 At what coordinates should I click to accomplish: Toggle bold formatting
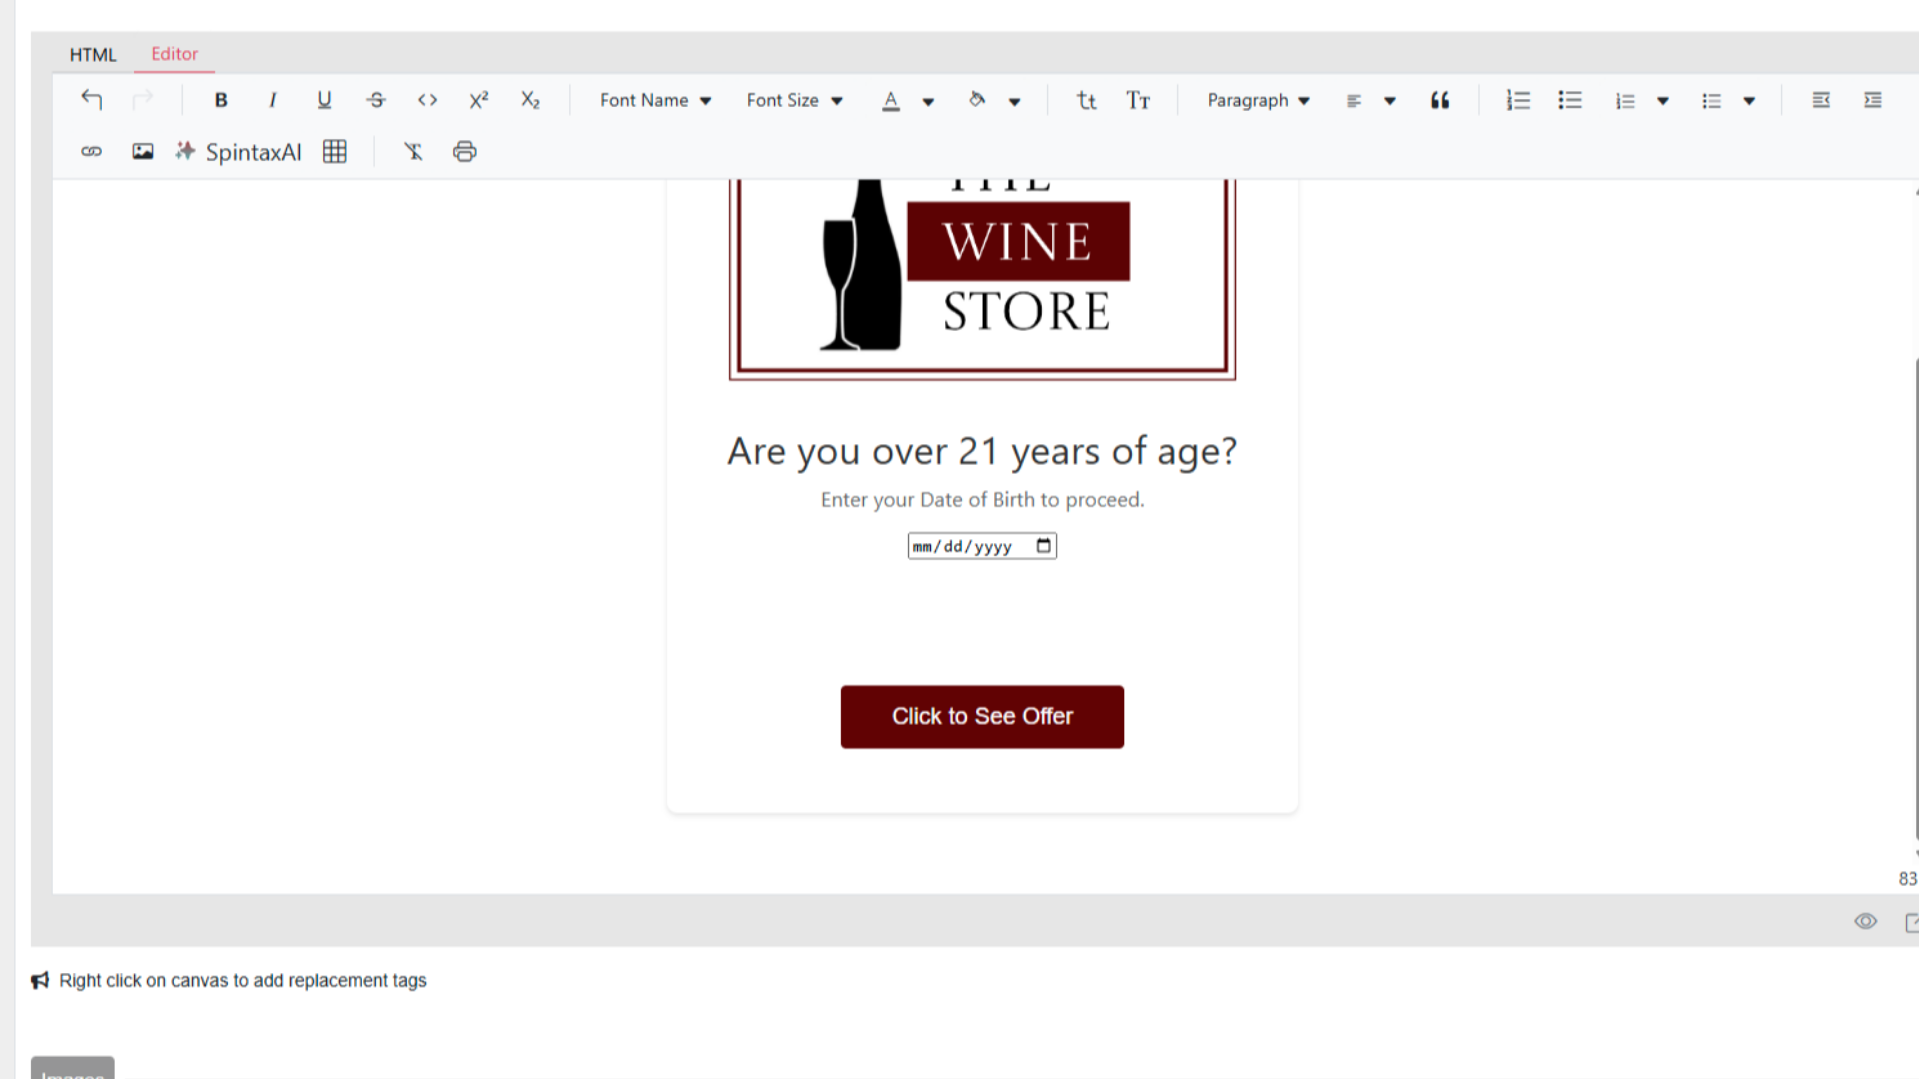[221, 100]
